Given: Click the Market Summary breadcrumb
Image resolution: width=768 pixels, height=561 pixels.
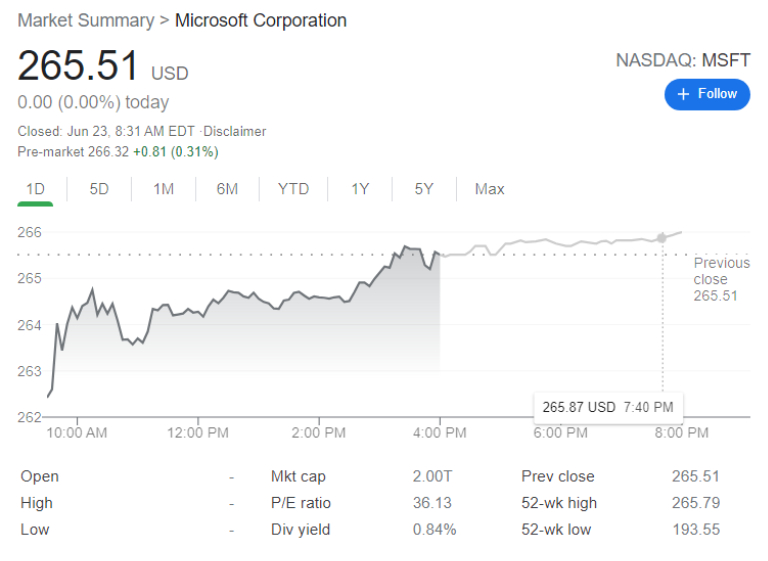Looking at the screenshot, I should 86,21.
